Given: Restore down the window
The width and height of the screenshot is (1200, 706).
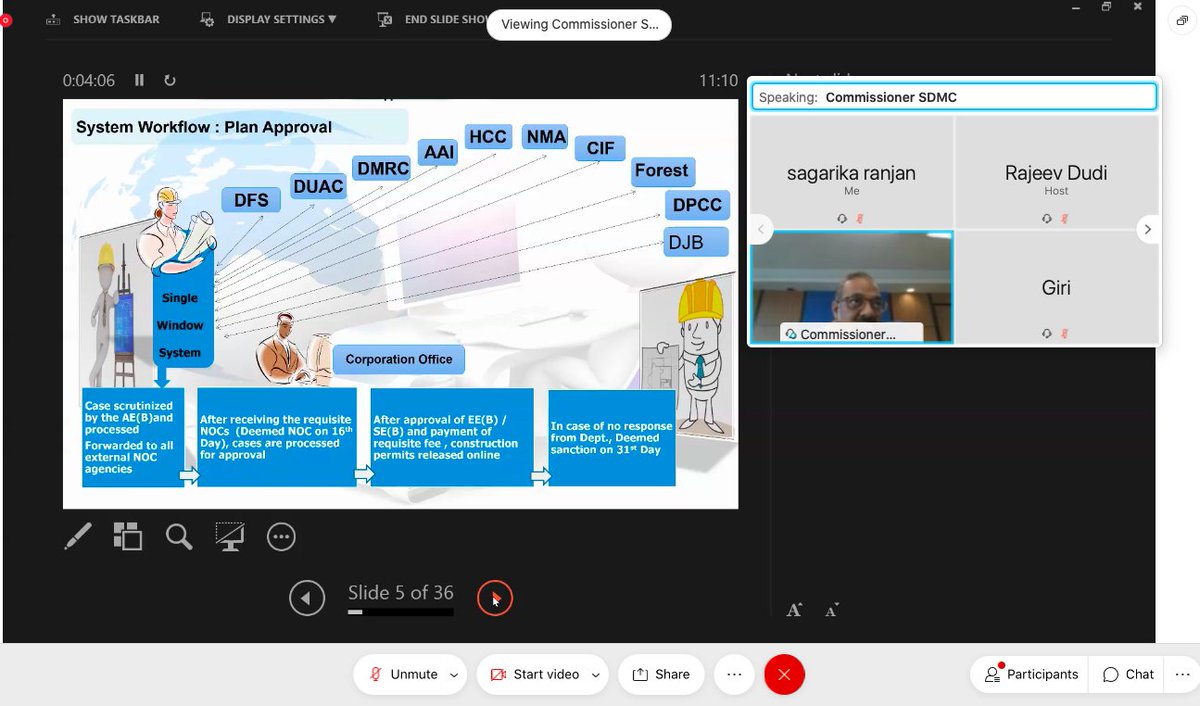Looking at the screenshot, I should (1107, 7).
